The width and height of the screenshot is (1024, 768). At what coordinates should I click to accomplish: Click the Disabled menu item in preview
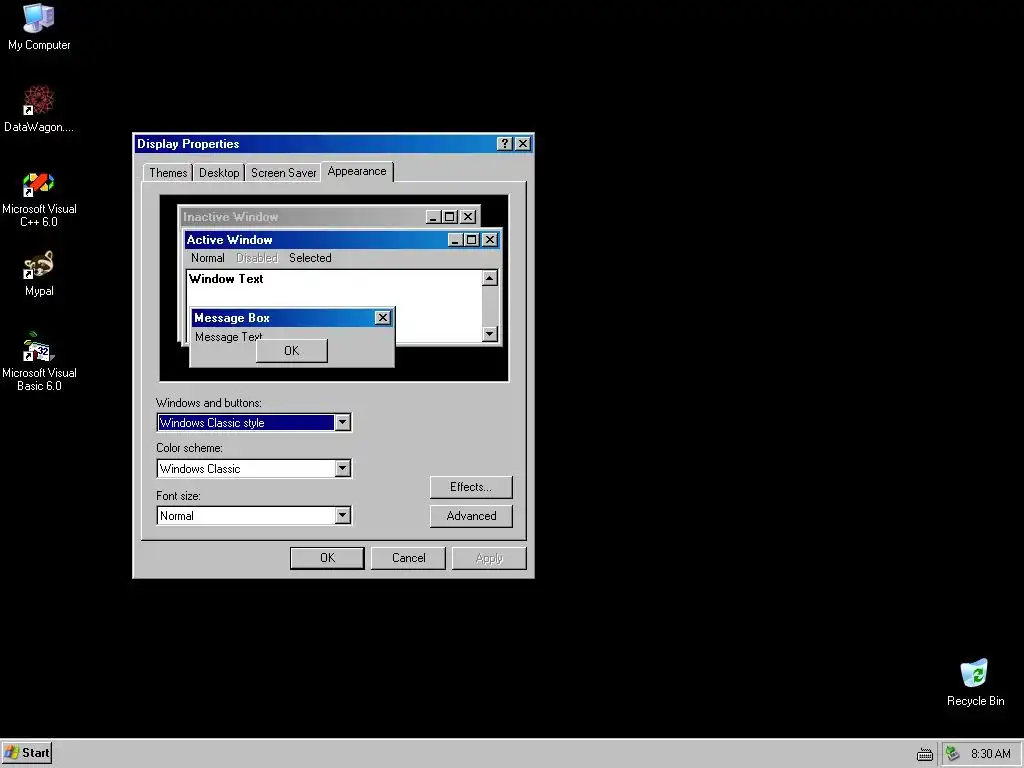coord(257,258)
